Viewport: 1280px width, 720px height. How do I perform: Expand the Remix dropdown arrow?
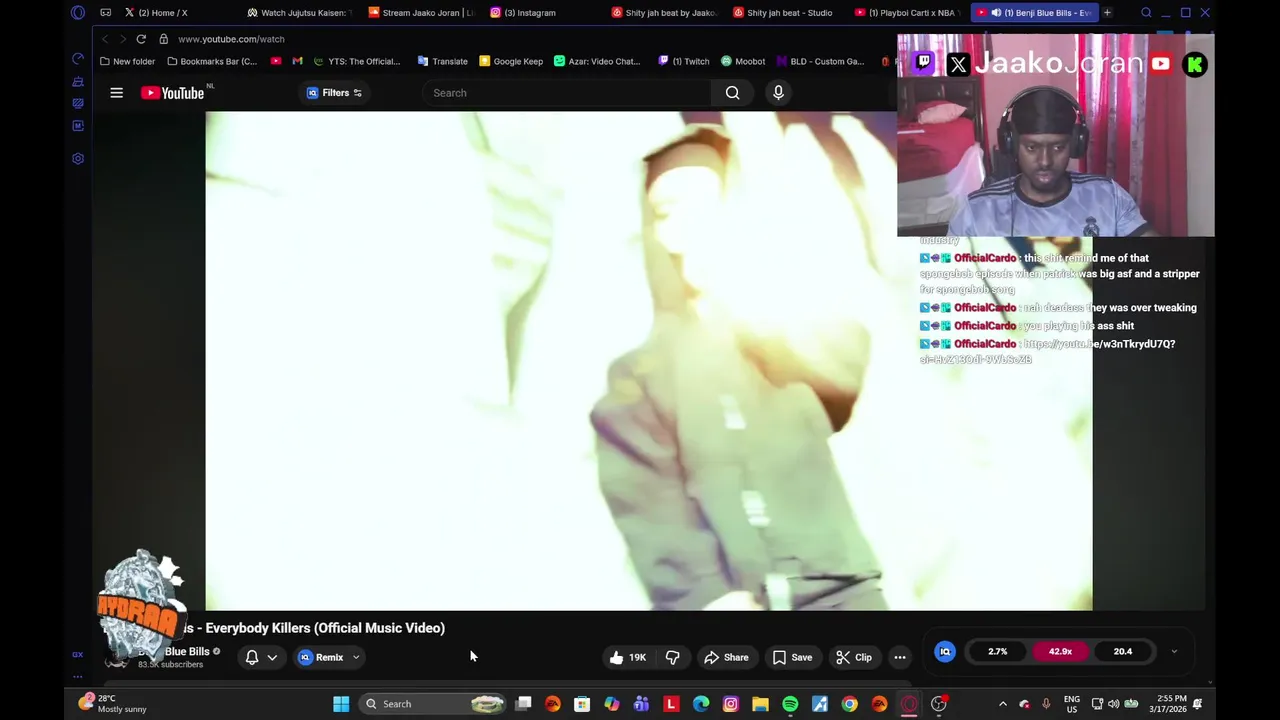356,657
